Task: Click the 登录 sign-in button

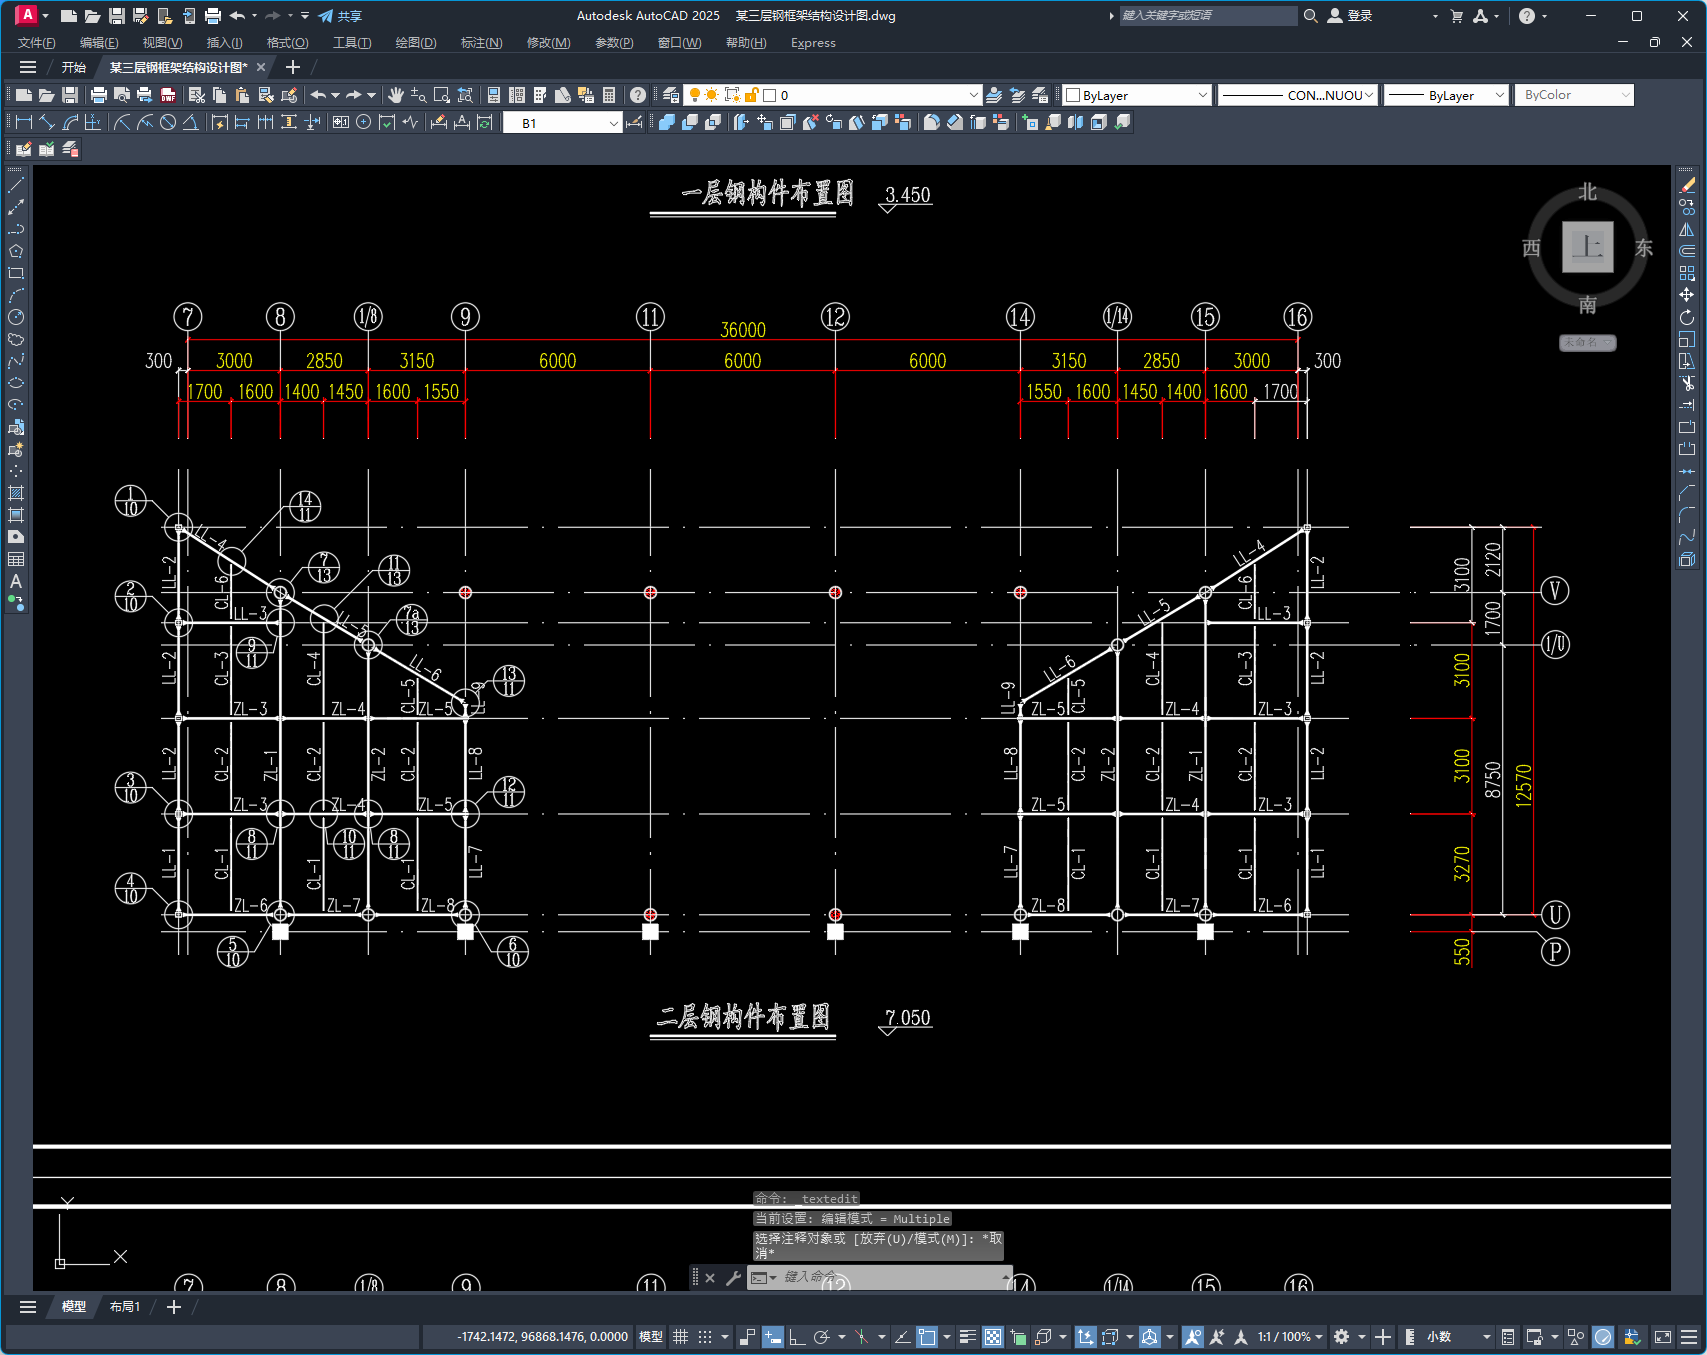Action: point(1350,16)
